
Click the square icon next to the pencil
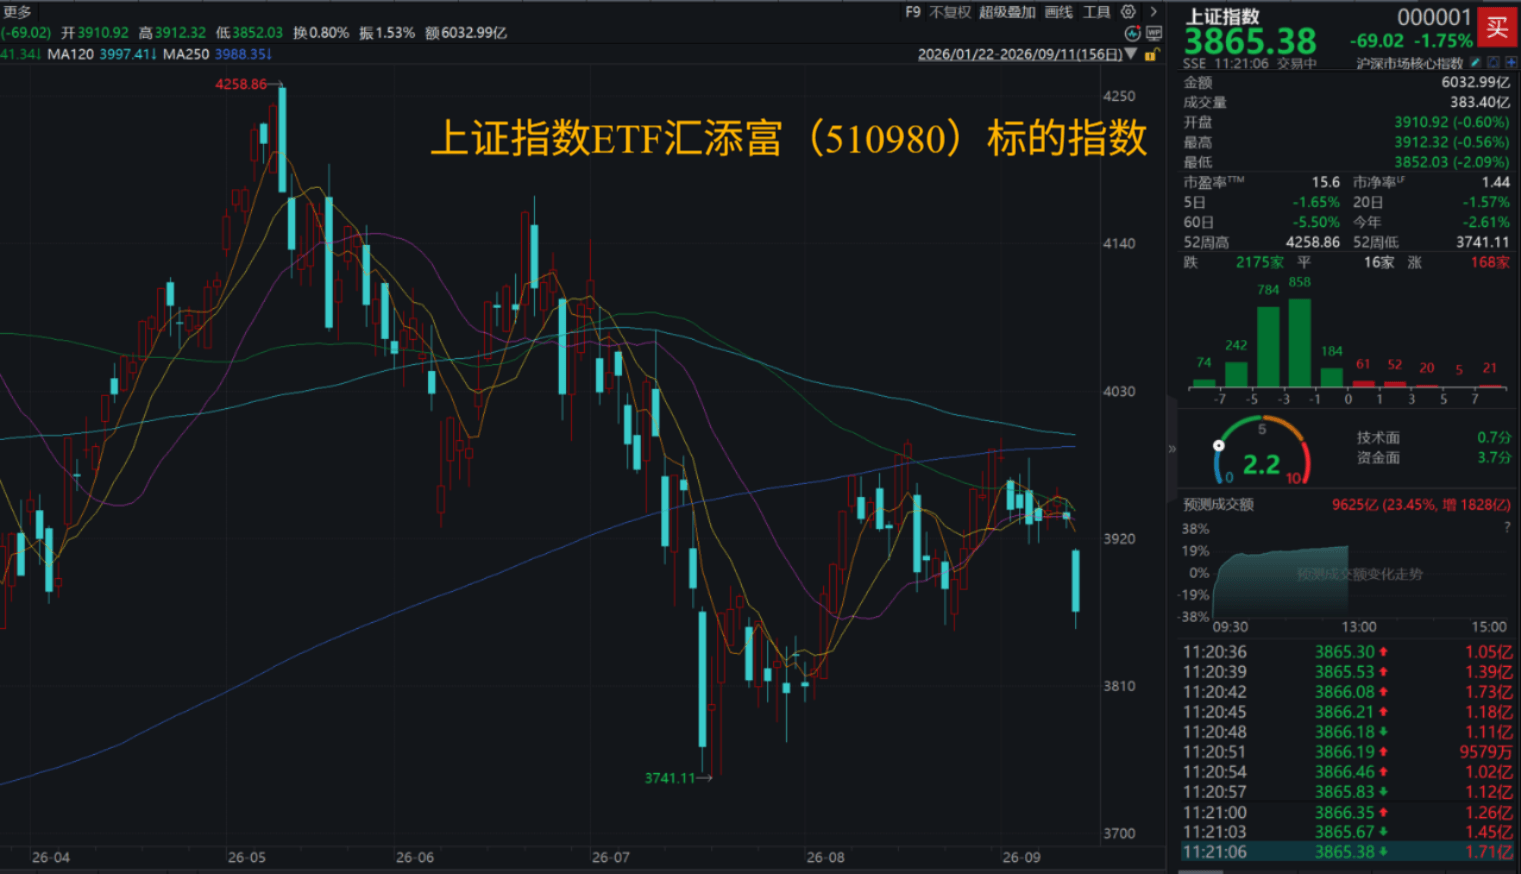[x=1493, y=62]
